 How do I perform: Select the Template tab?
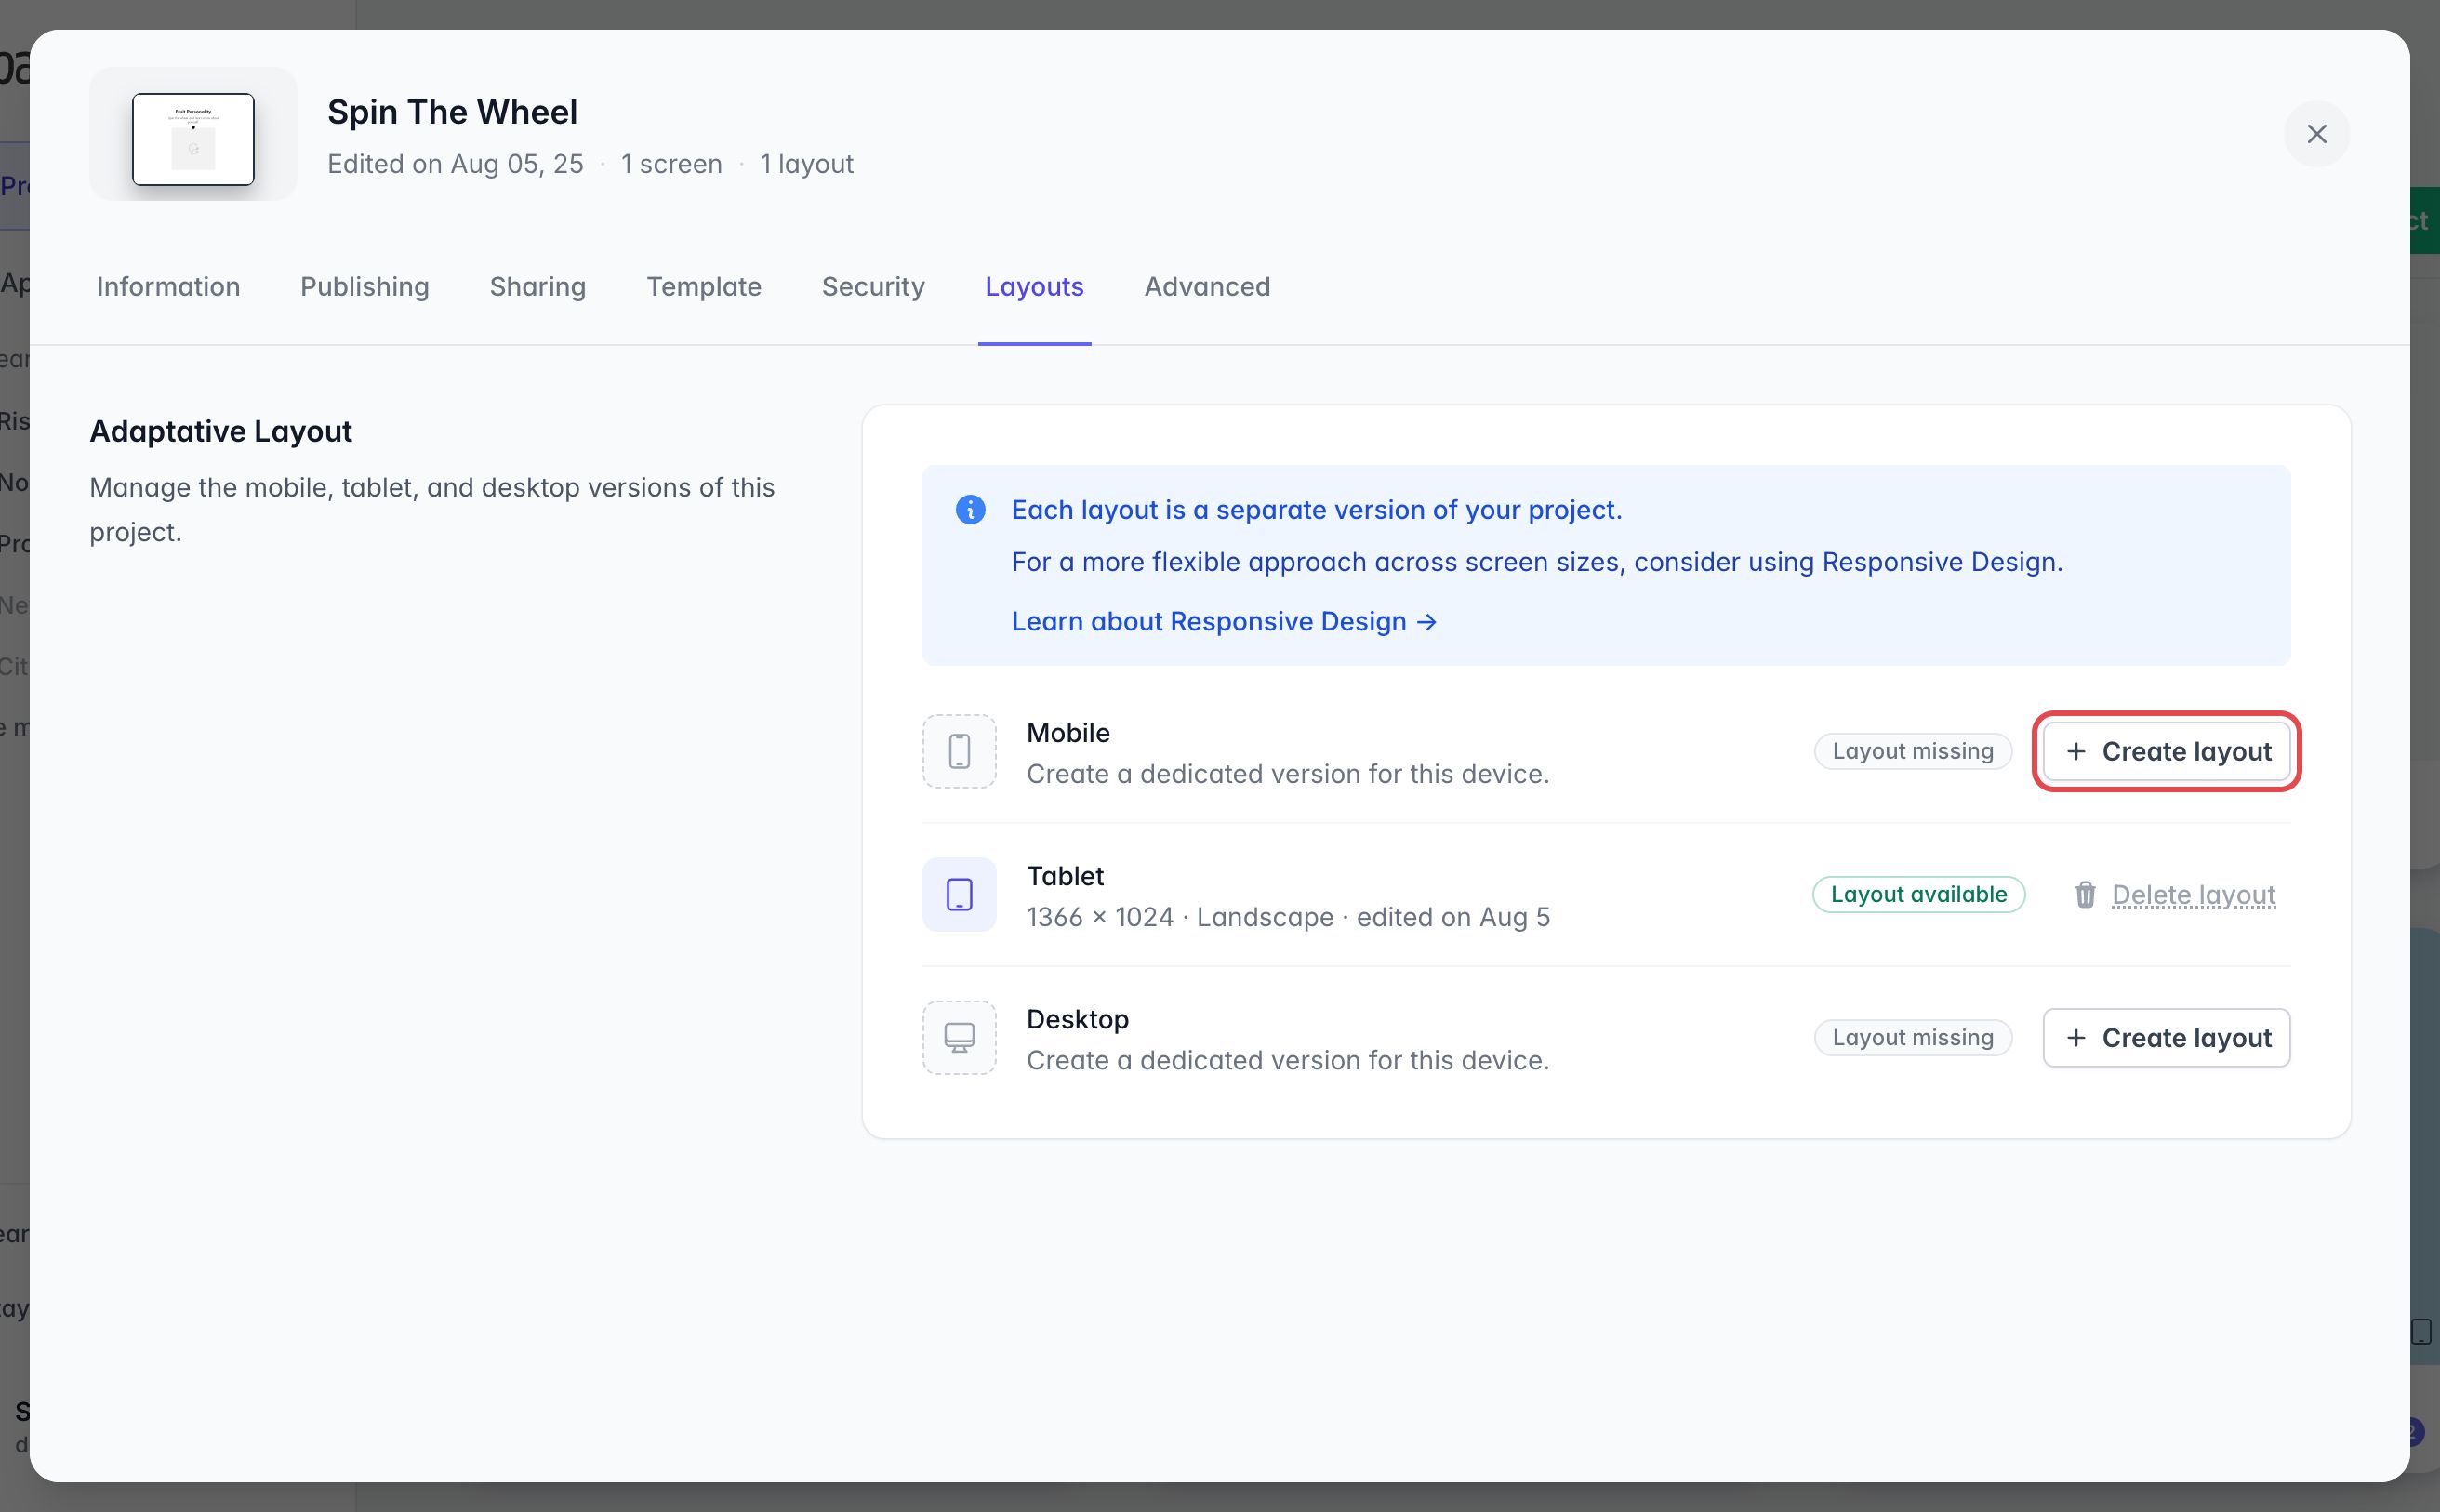point(704,287)
